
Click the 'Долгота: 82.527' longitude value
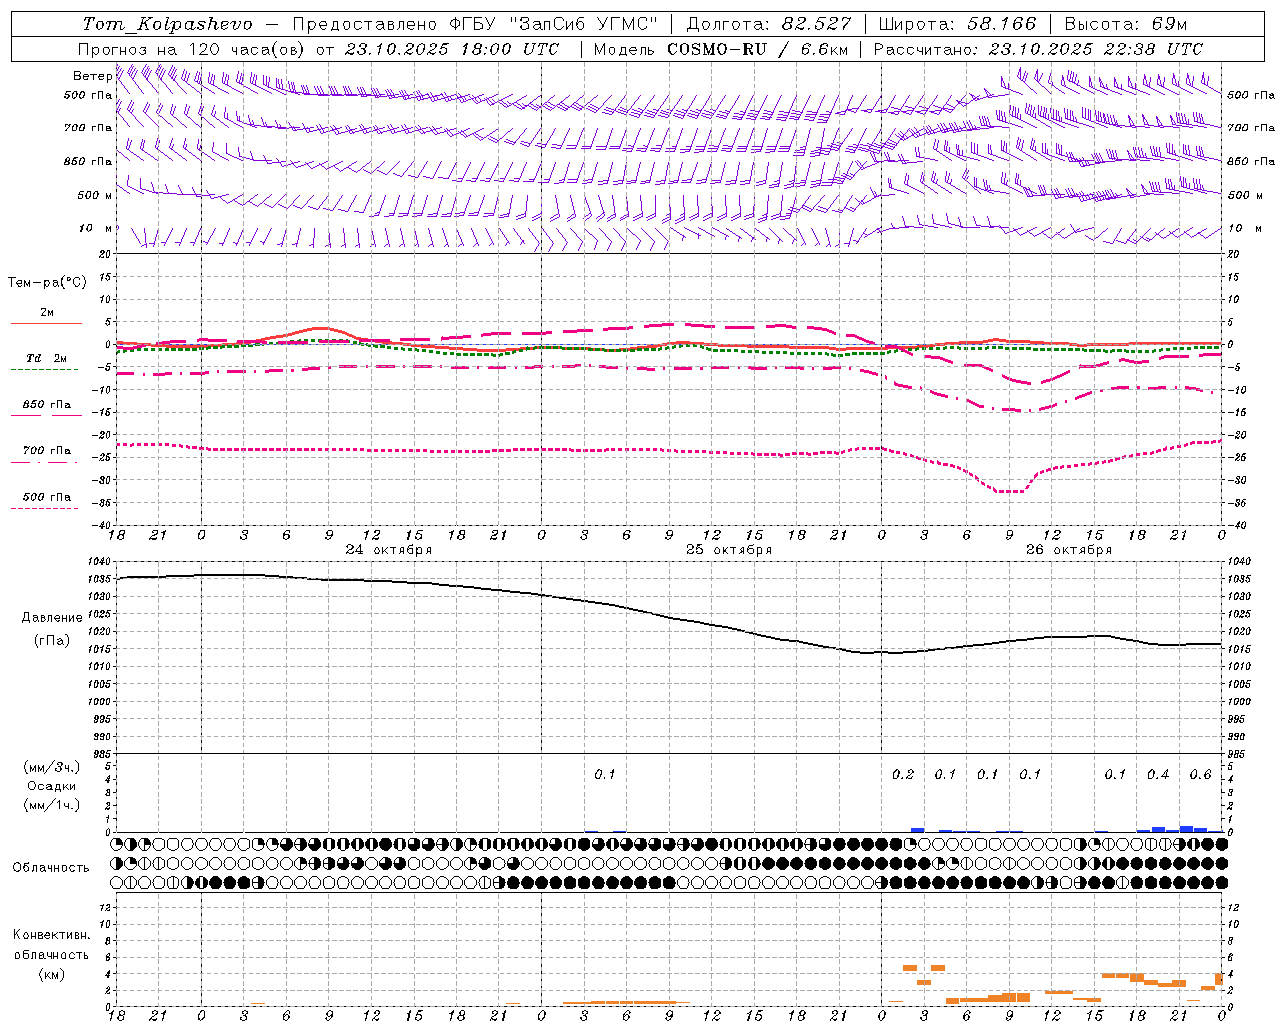pos(769,24)
